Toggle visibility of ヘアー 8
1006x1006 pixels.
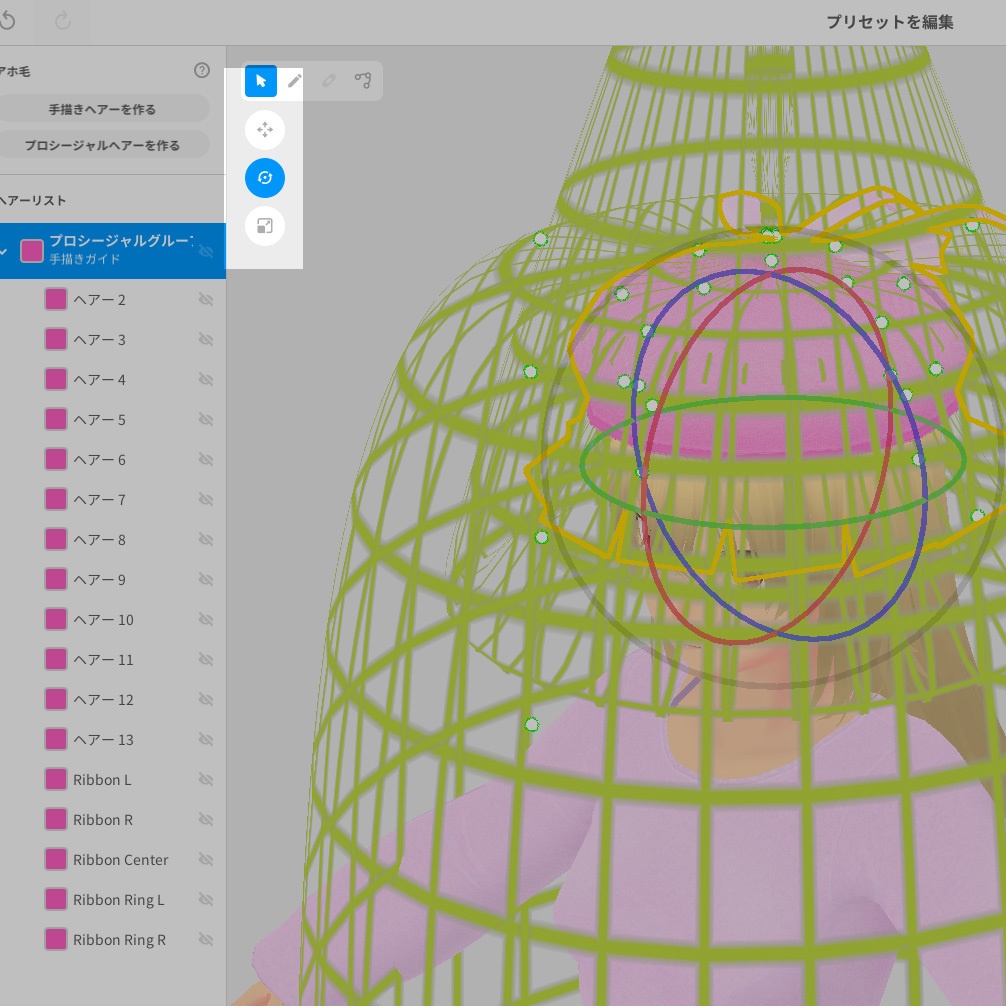coord(205,539)
